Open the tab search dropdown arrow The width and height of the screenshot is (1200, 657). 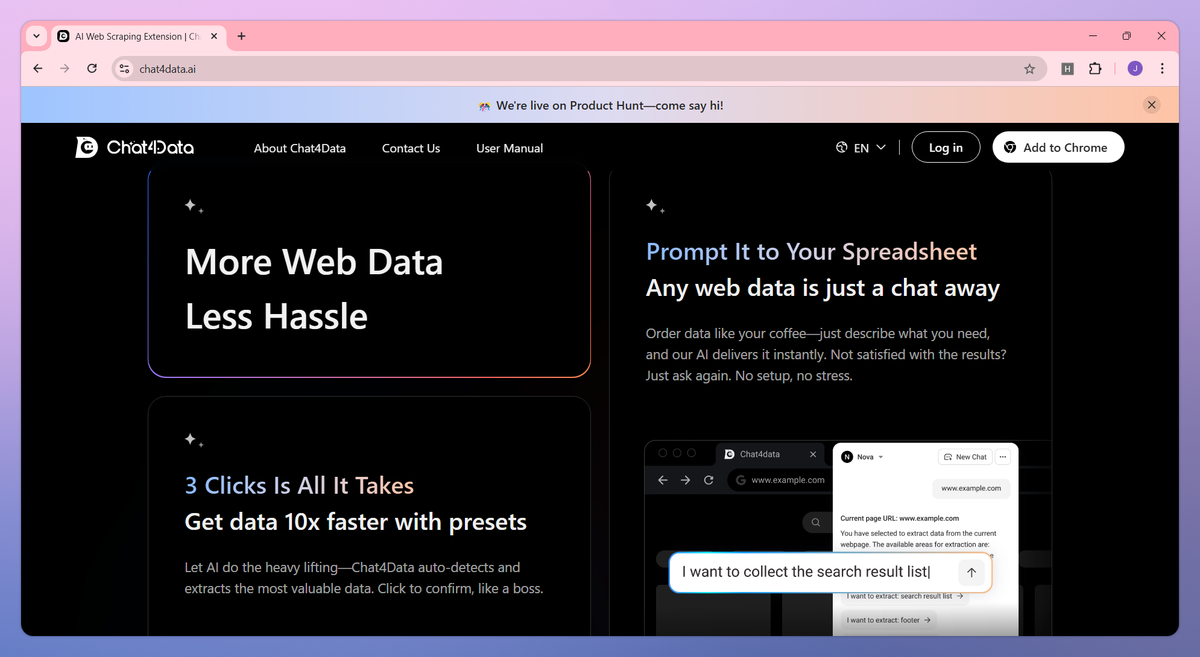click(36, 36)
